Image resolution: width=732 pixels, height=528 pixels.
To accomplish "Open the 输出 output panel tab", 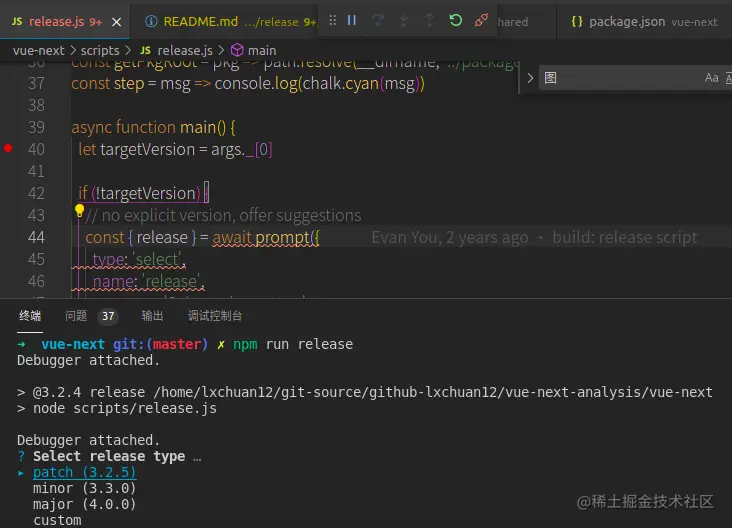I will [152, 316].
